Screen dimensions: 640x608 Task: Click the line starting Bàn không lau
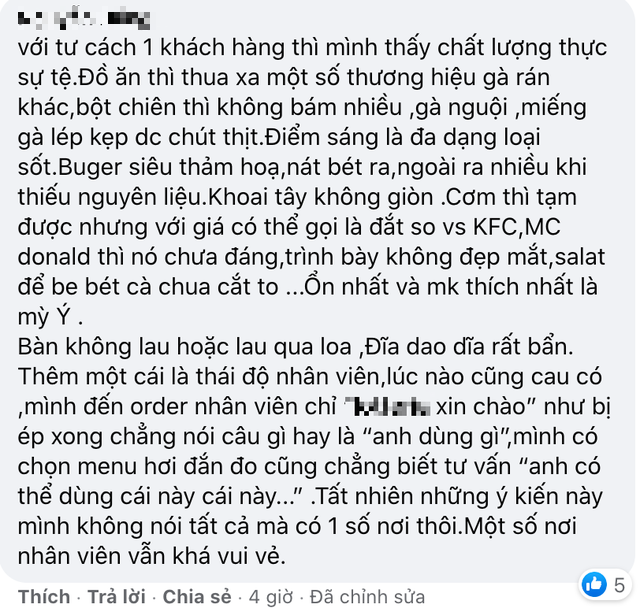(296, 347)
